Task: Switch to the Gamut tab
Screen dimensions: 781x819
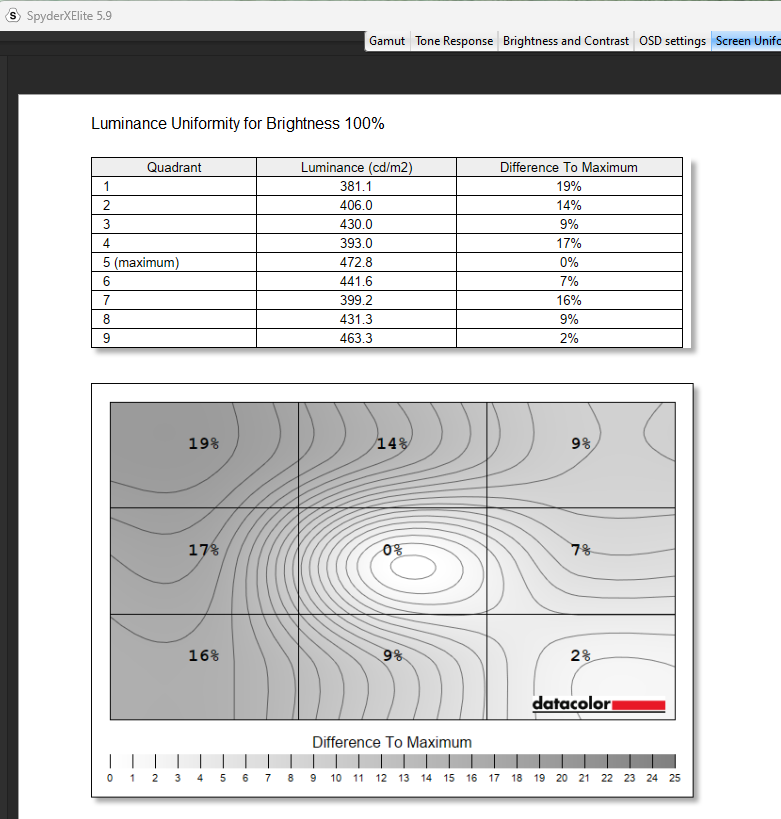Action: coord(387,41)
